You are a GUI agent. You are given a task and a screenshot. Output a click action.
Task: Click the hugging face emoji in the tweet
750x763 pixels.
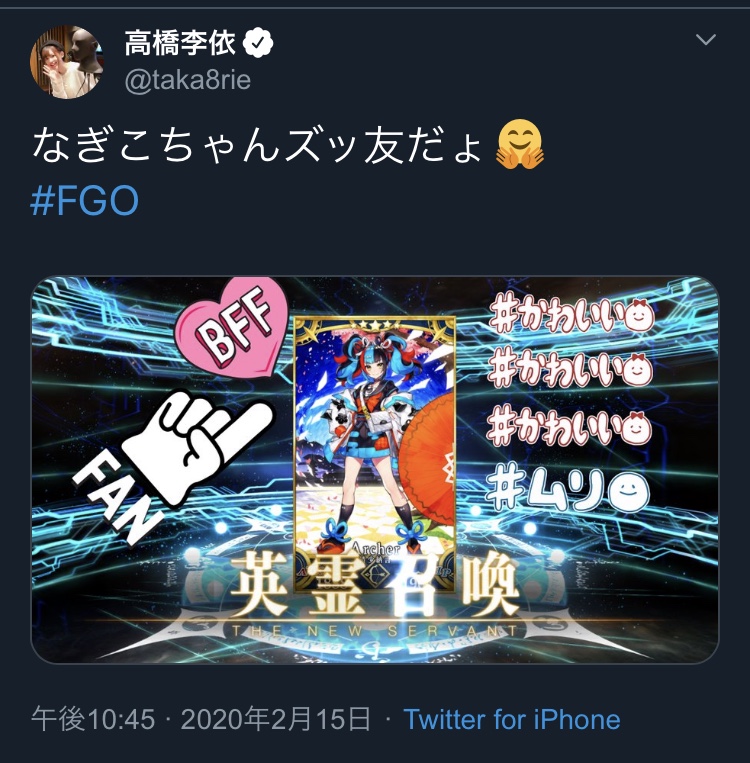pos(519,145)
